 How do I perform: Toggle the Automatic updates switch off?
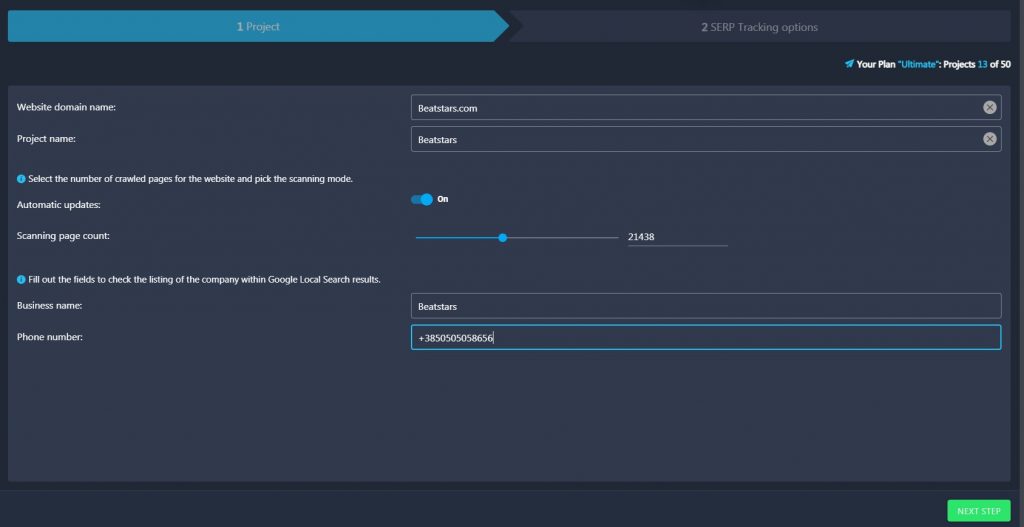pyautogui.click(x=422, y=199)
